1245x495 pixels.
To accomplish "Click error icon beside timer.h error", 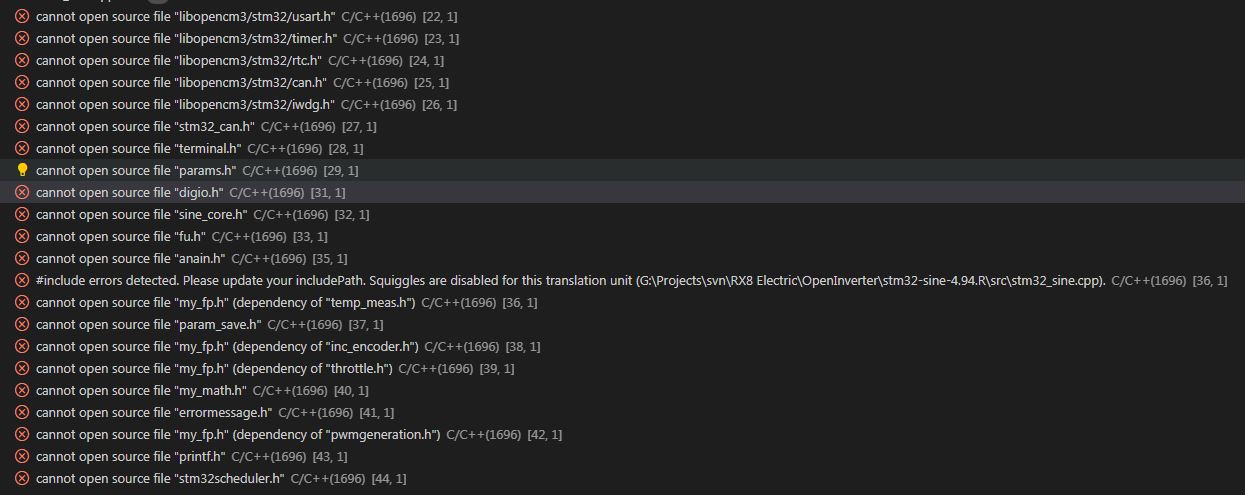I will click(22, 39).
